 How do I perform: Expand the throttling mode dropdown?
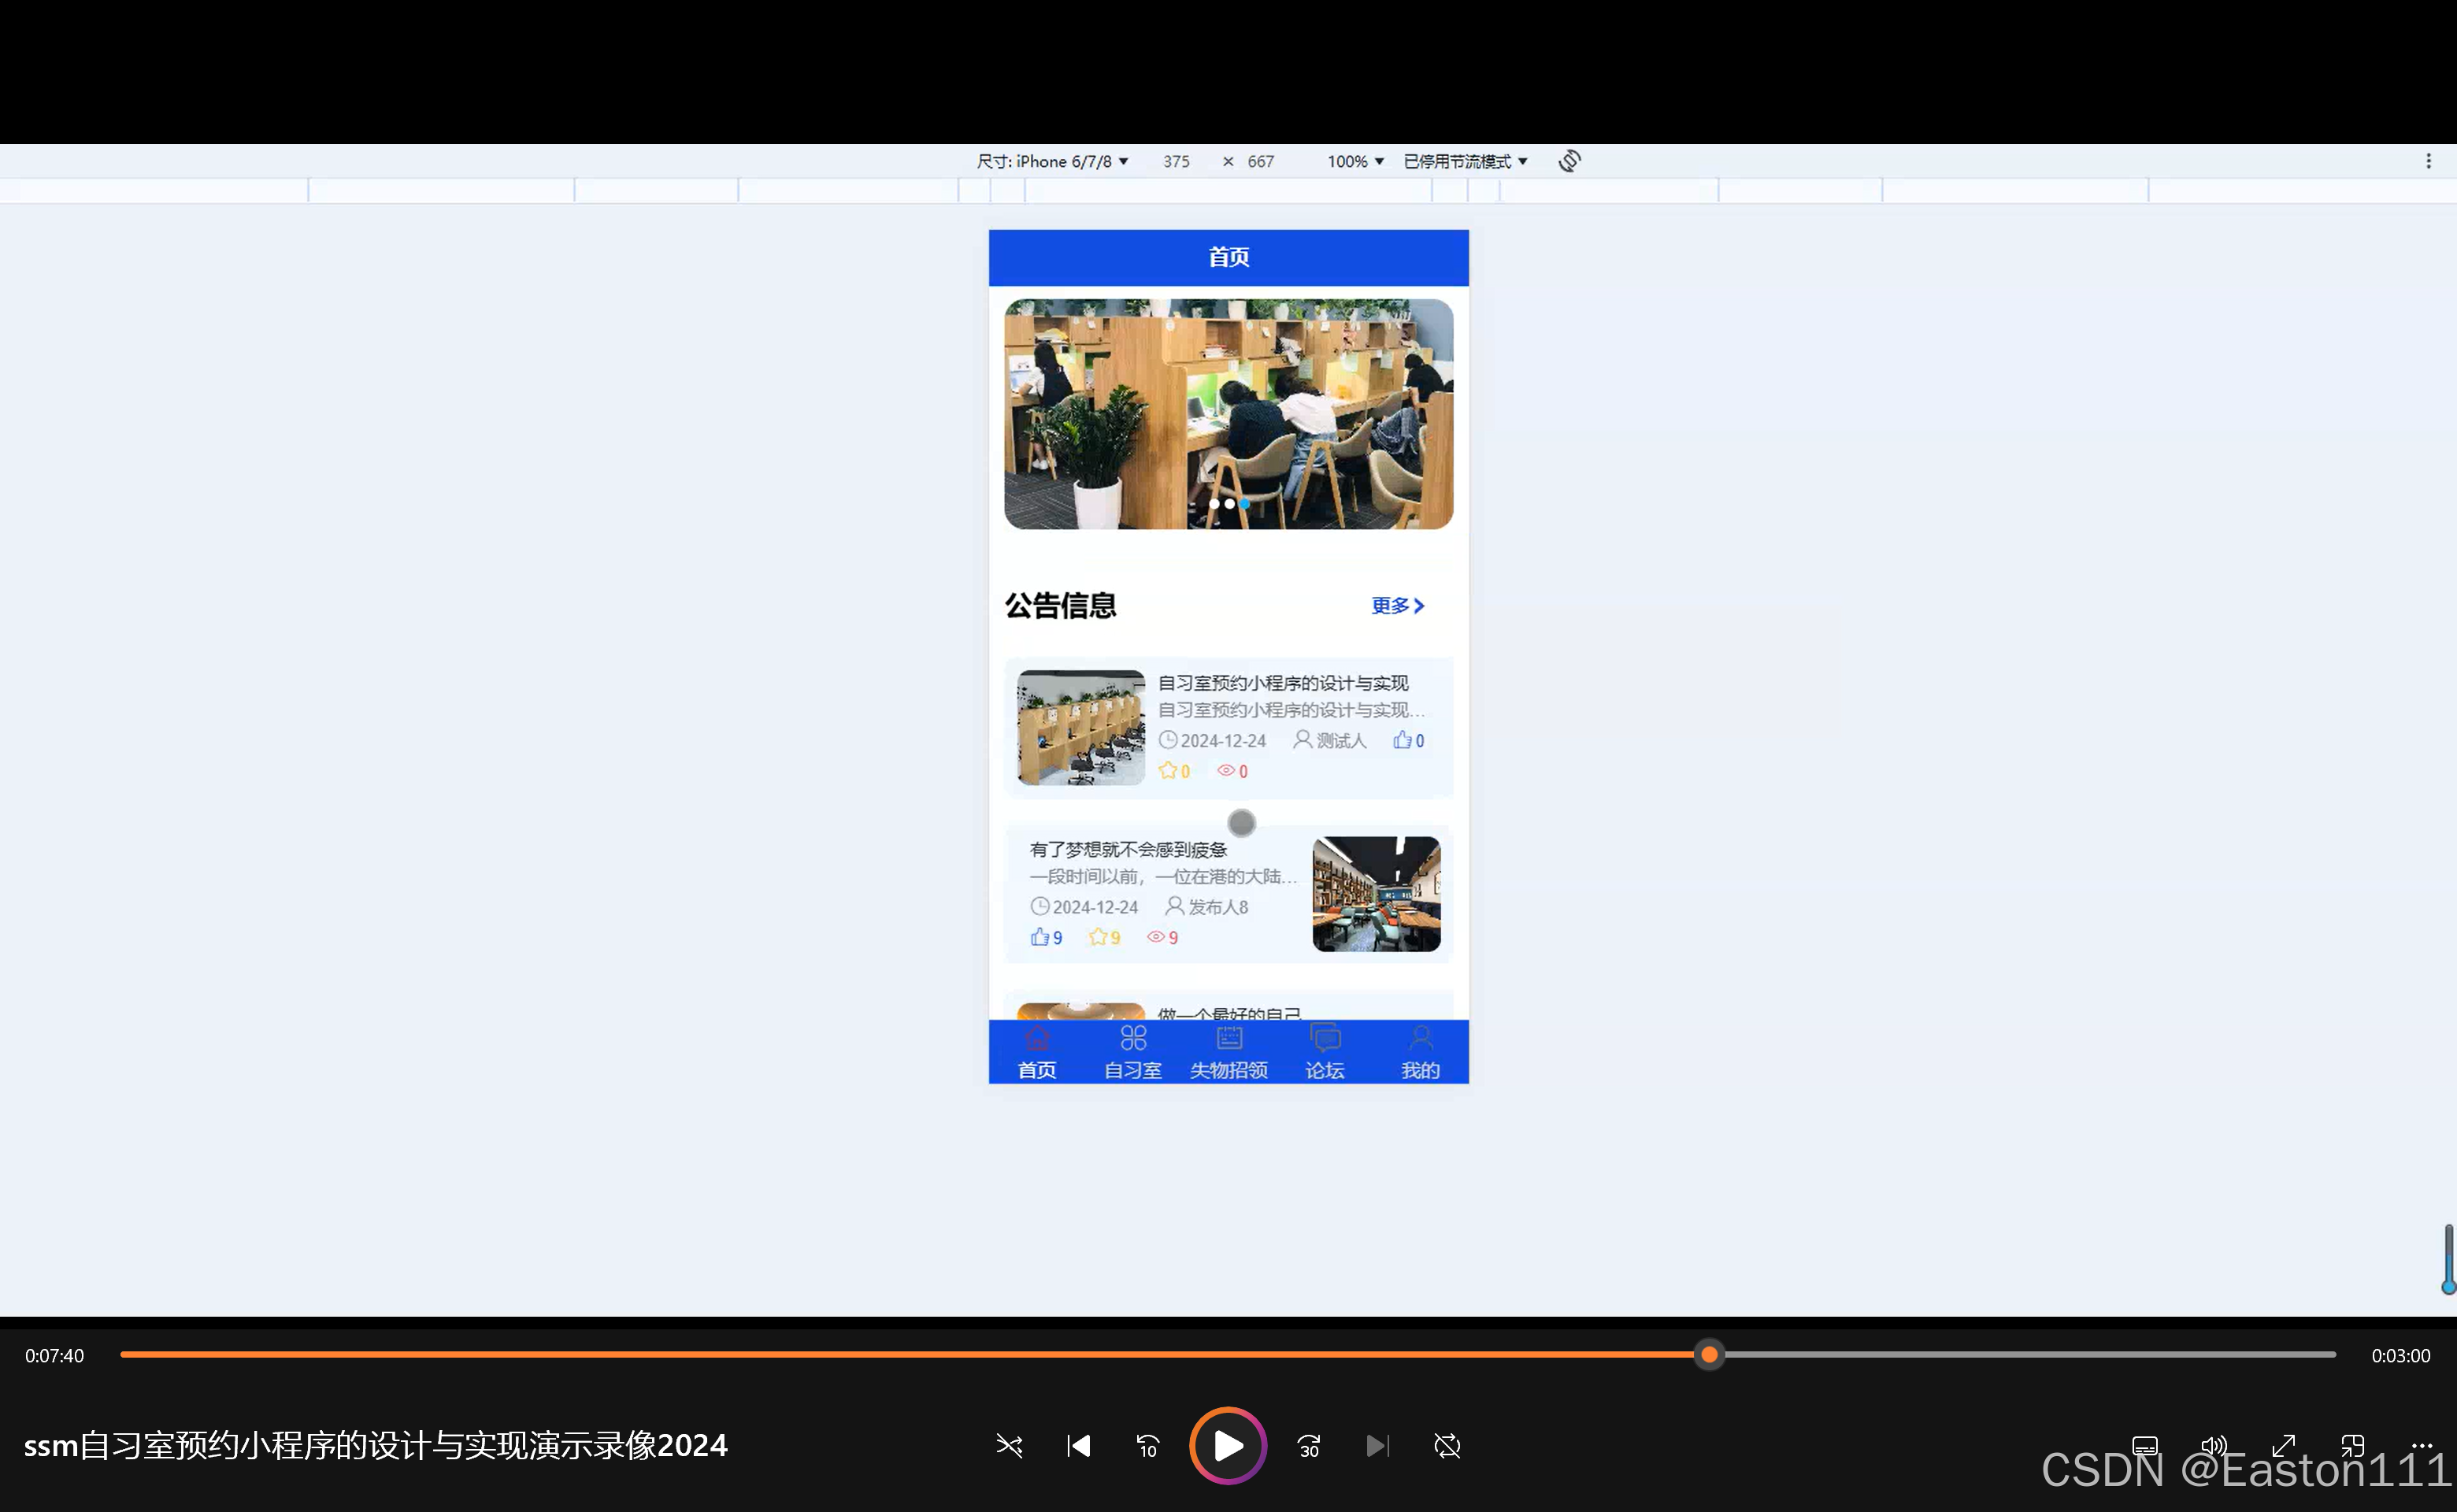[1465, 161]
